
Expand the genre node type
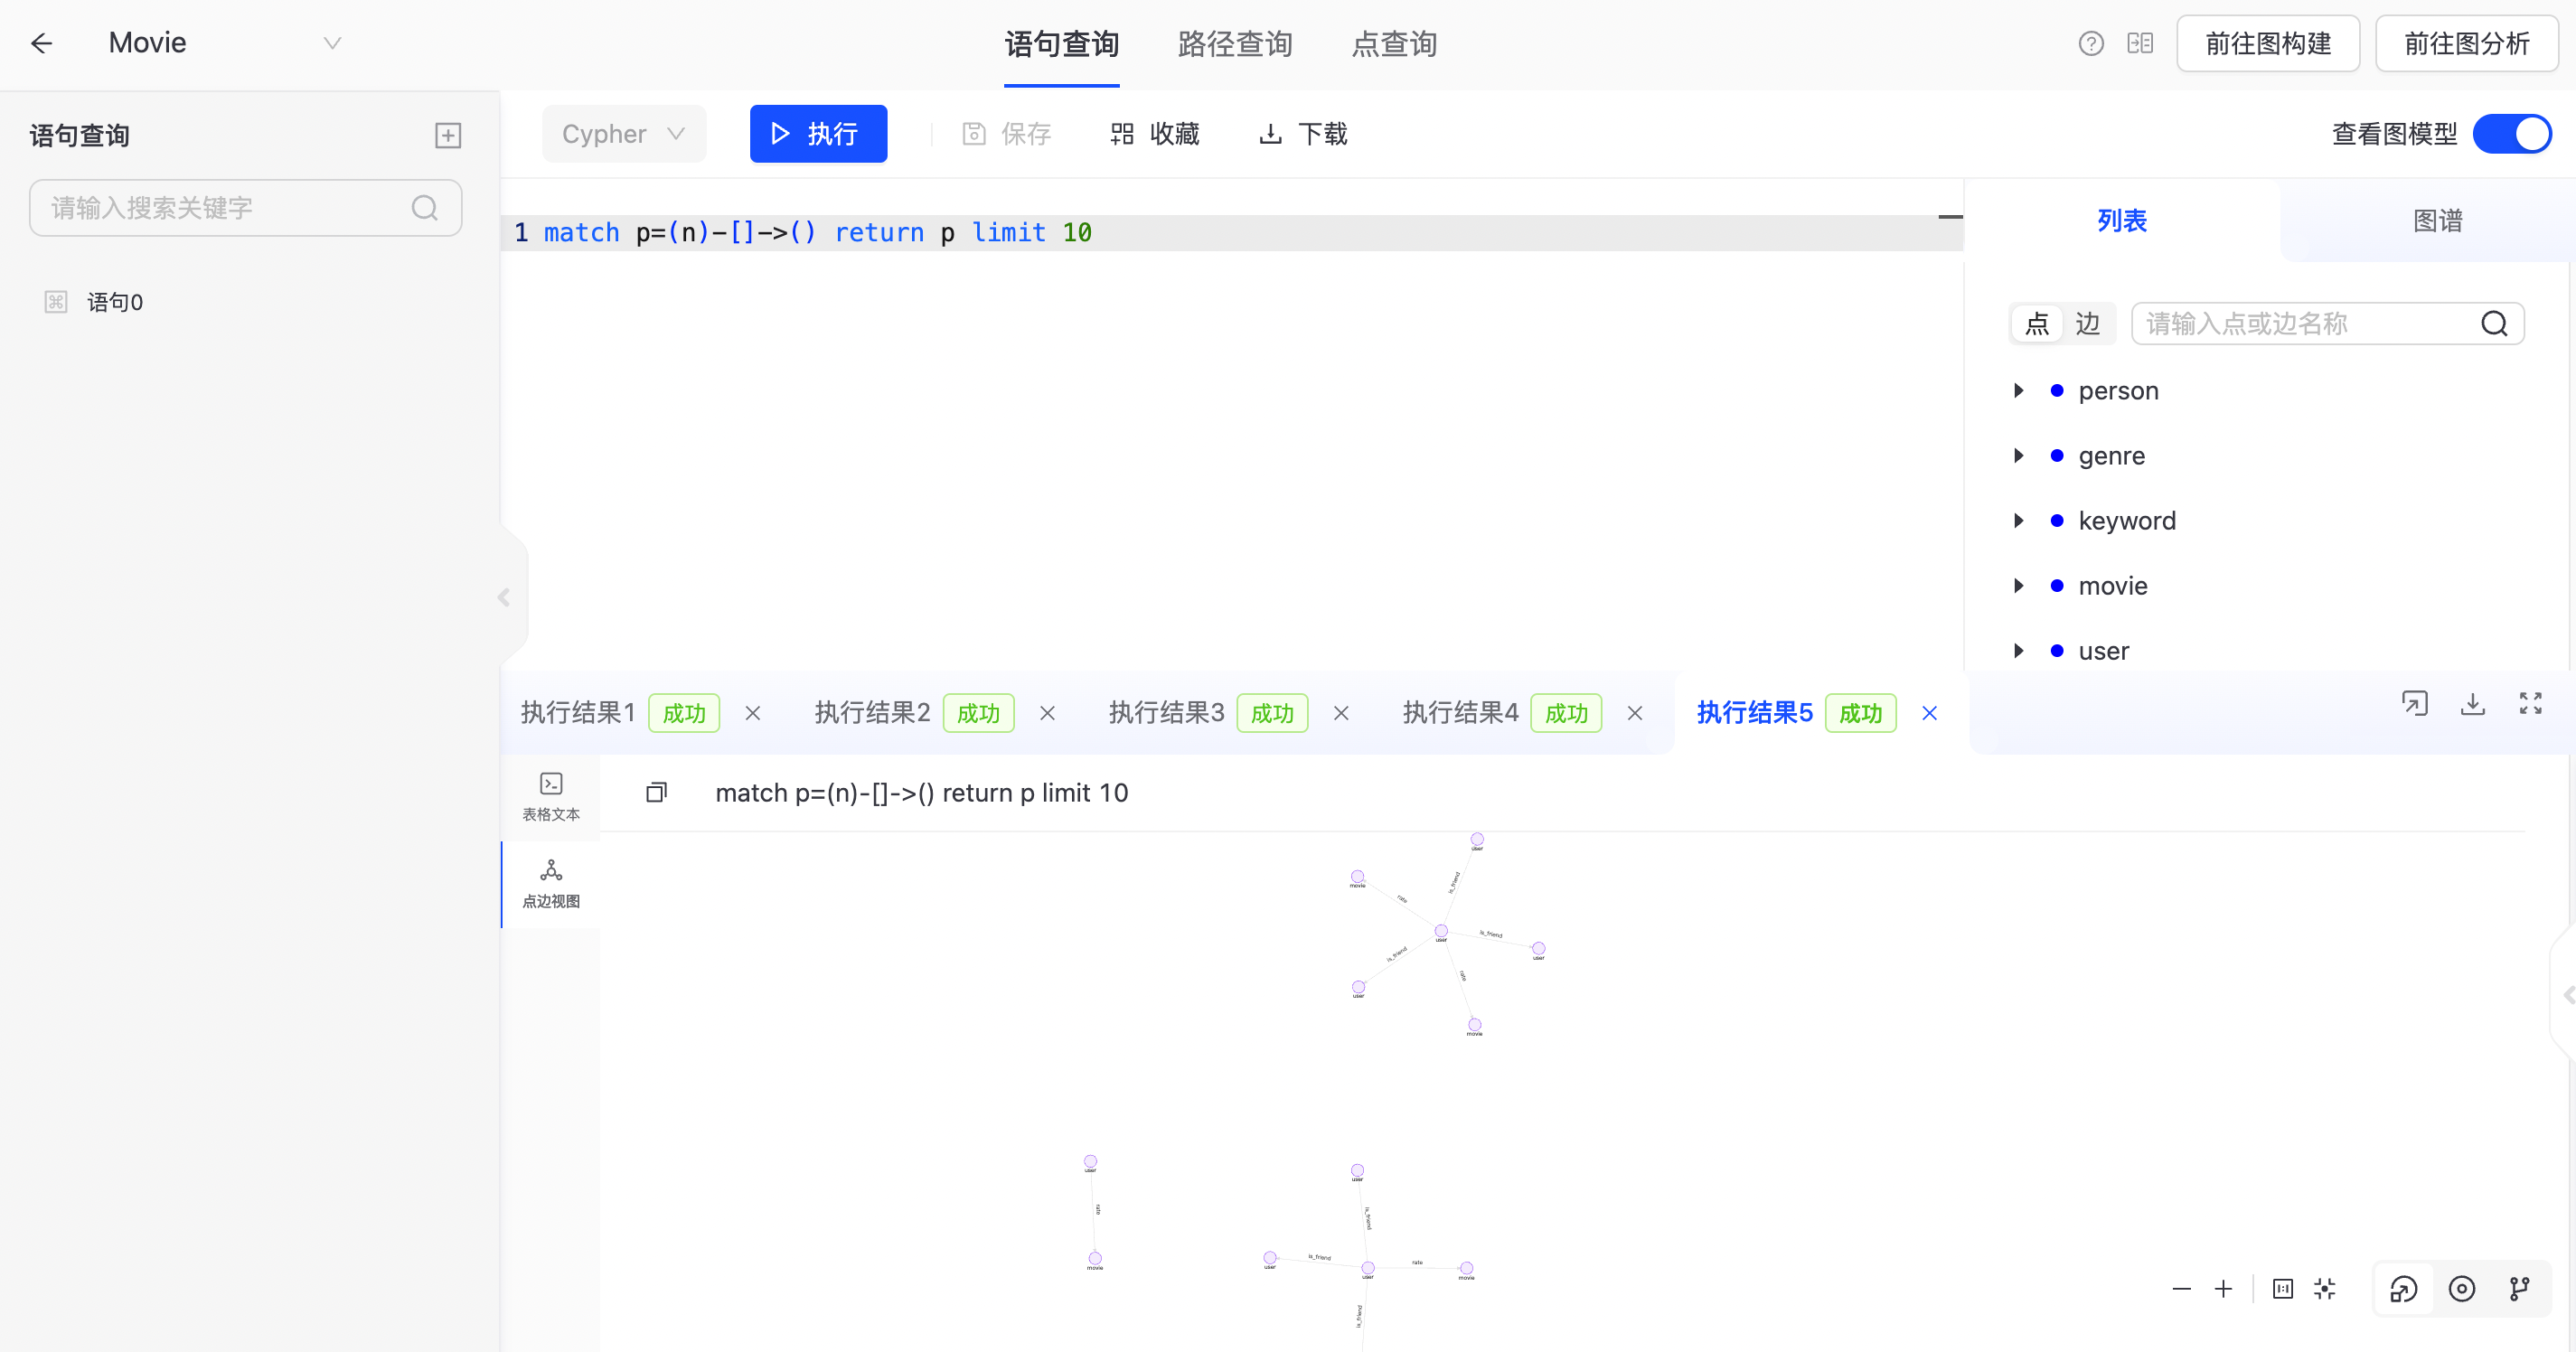point(2018,455)
